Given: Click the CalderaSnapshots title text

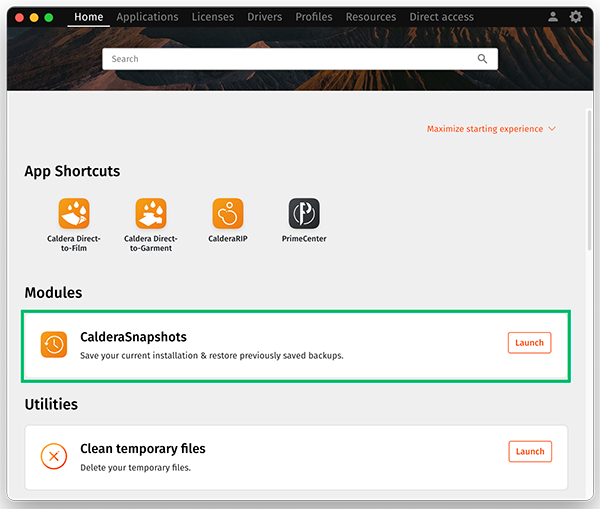Looking at the screenshot, I should (x=133, y=337).
